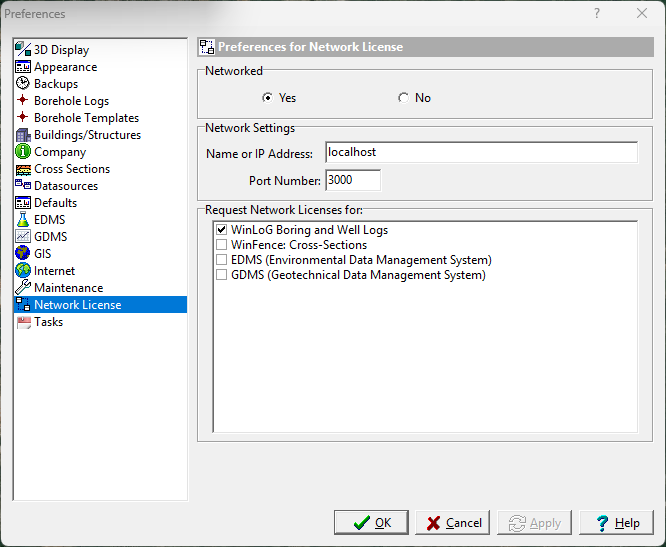Select Datasources in the category list
This screenshot has width=666, height=547.
[66, 186]
